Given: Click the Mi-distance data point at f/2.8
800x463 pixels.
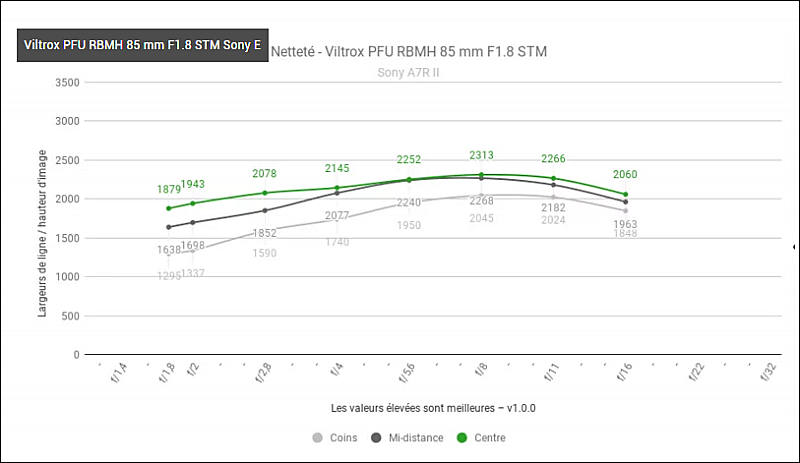Looking at the screenshot, I should (x=264, y=210).
